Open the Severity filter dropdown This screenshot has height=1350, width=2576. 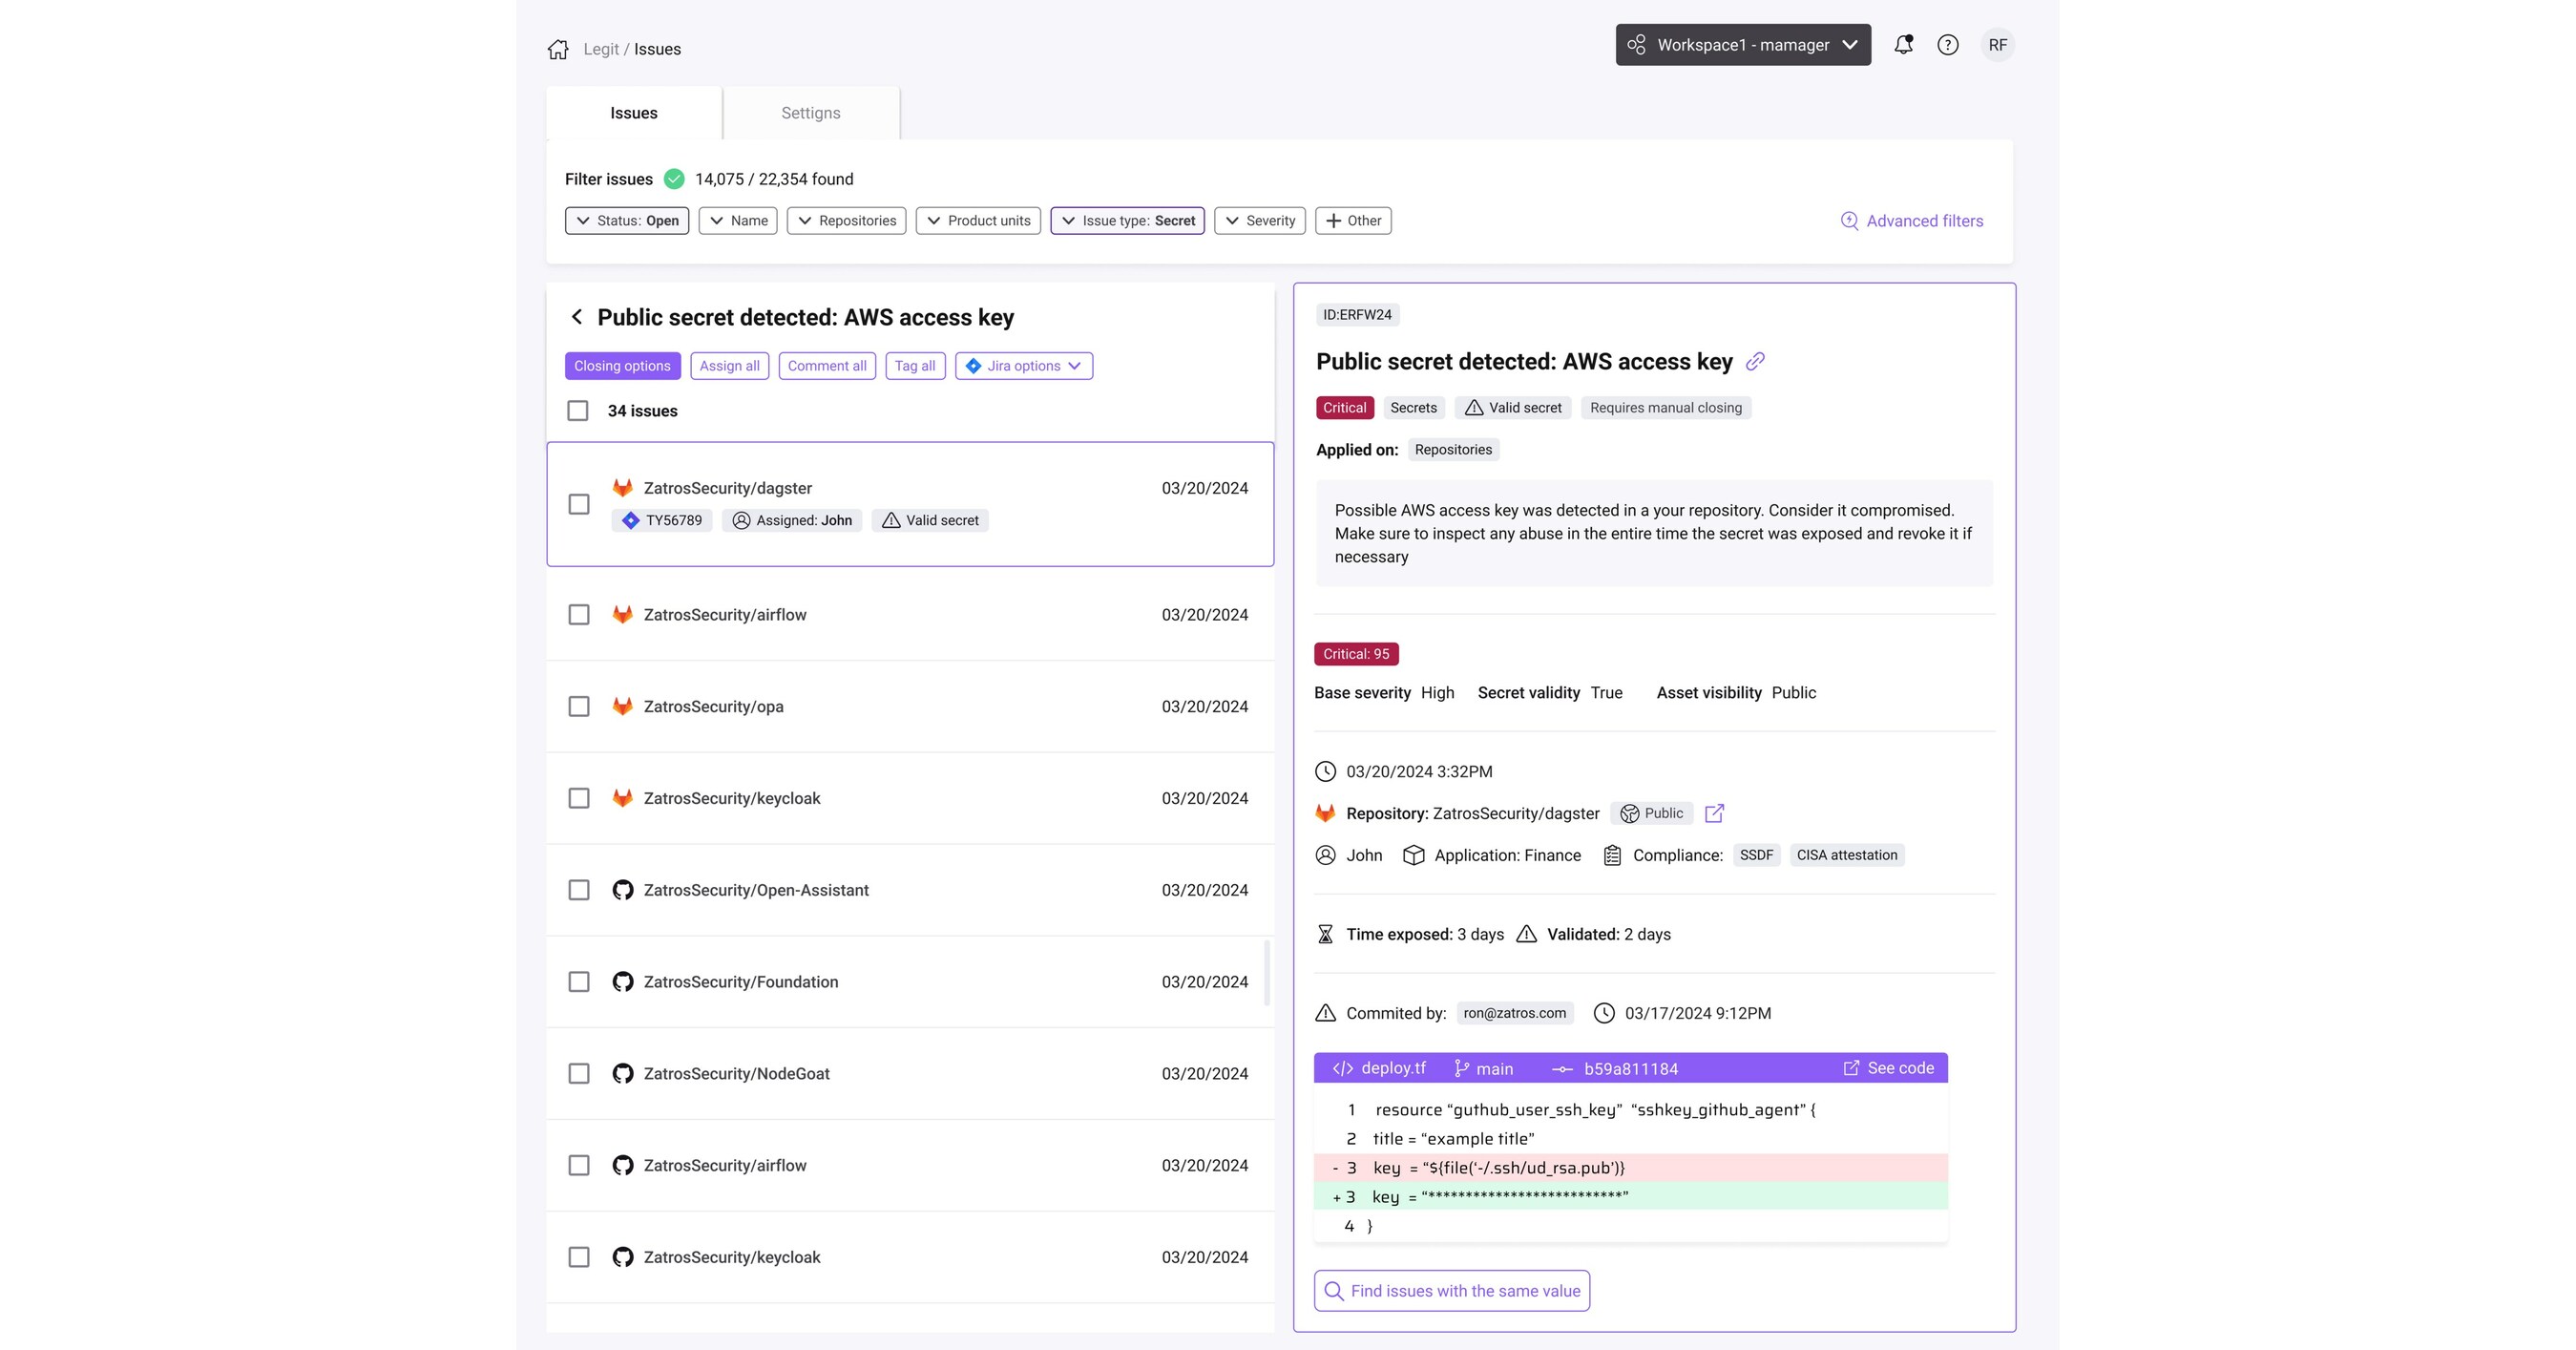click(x=1259, y=220)
